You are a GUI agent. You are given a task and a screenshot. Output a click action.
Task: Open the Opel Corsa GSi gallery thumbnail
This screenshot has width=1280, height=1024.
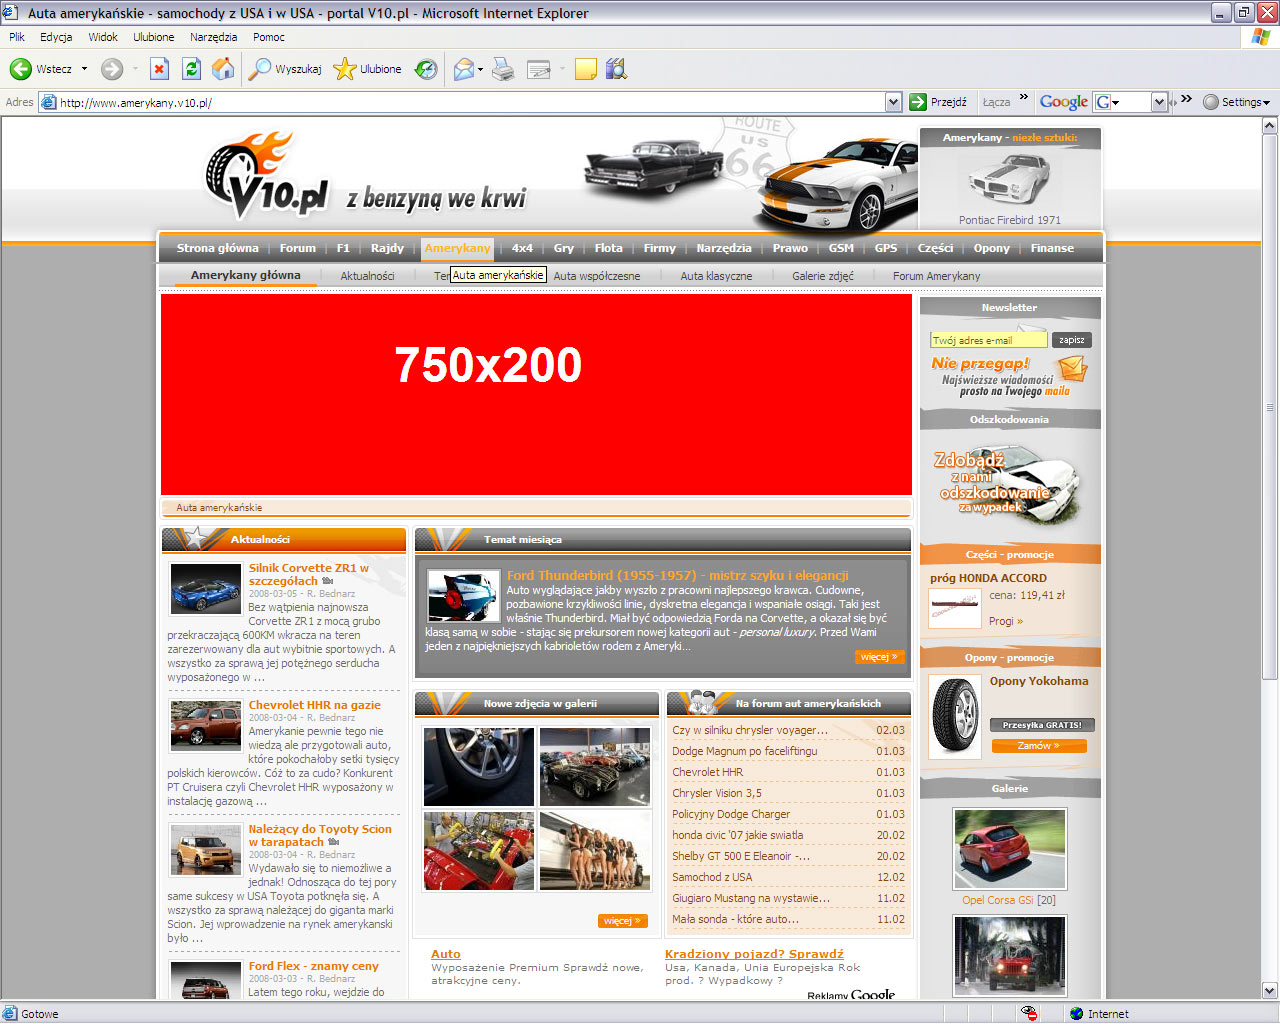(x=1010, y=849)
